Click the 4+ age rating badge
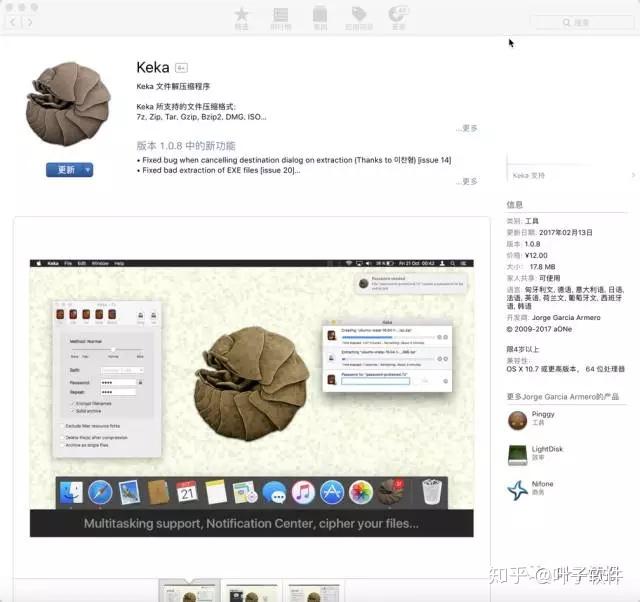640x602 pixels. coord(181,68)
